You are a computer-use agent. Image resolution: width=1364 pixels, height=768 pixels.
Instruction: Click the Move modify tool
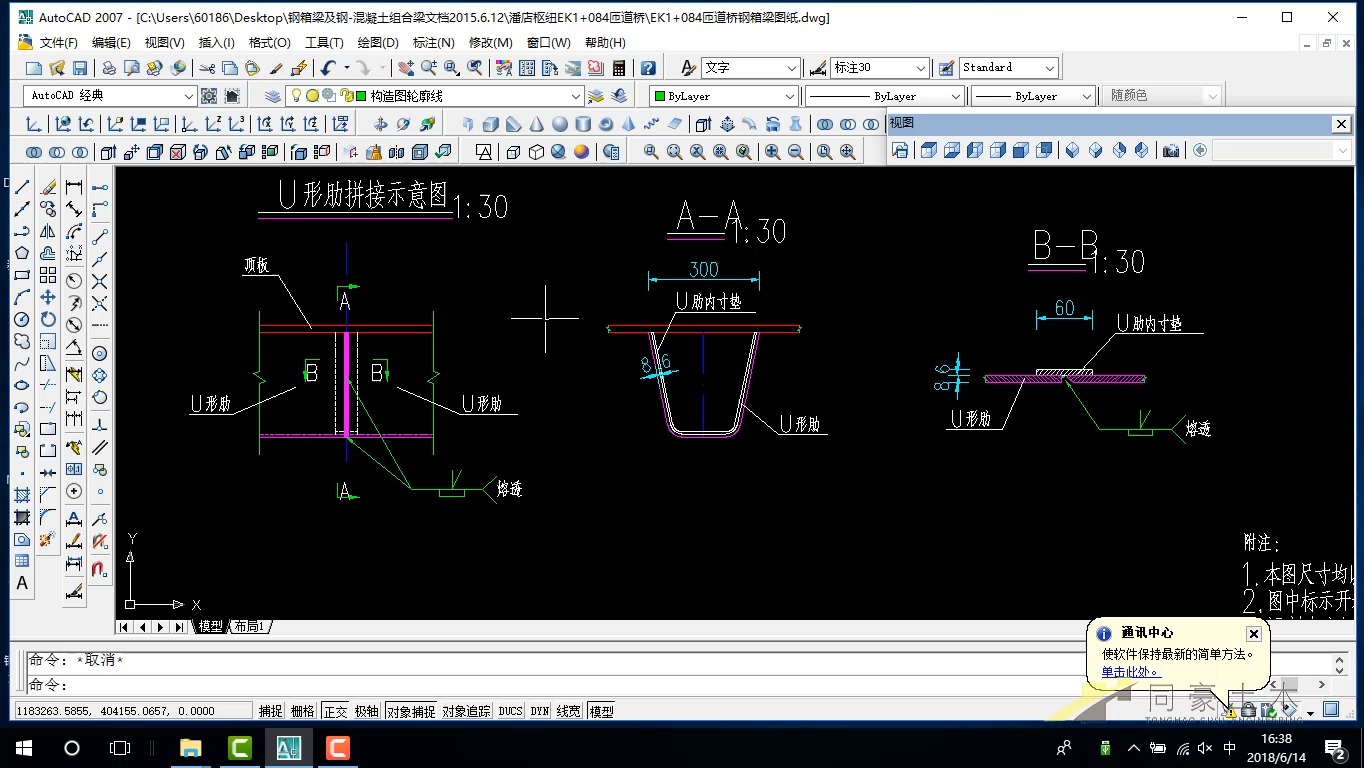click(48, 297)
